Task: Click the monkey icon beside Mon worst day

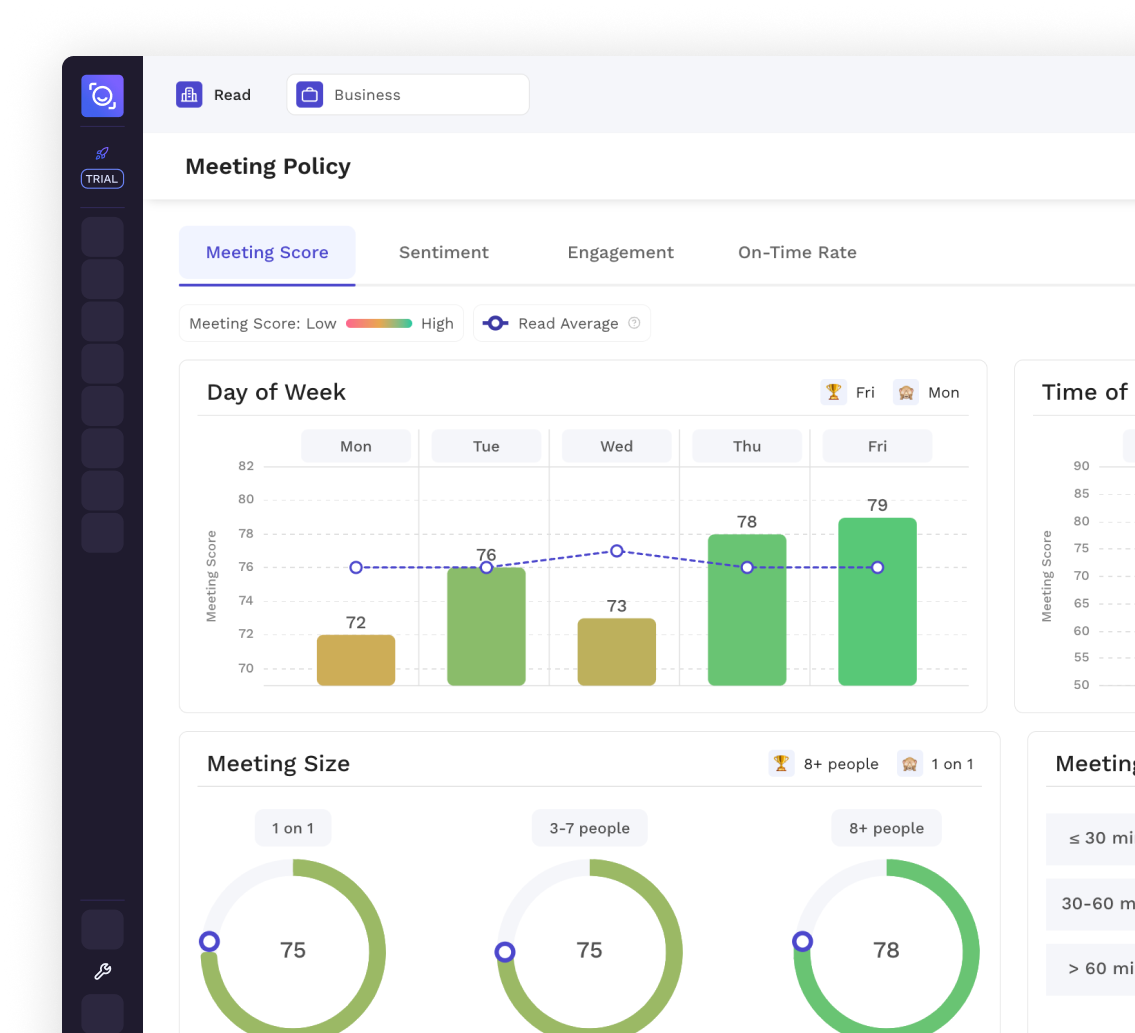Action: pyautogui.click(x=906, y=392)
